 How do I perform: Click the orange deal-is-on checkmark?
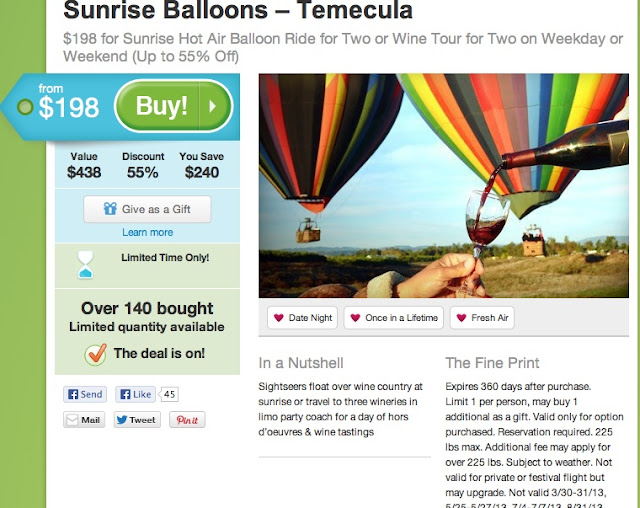point(96,354)
